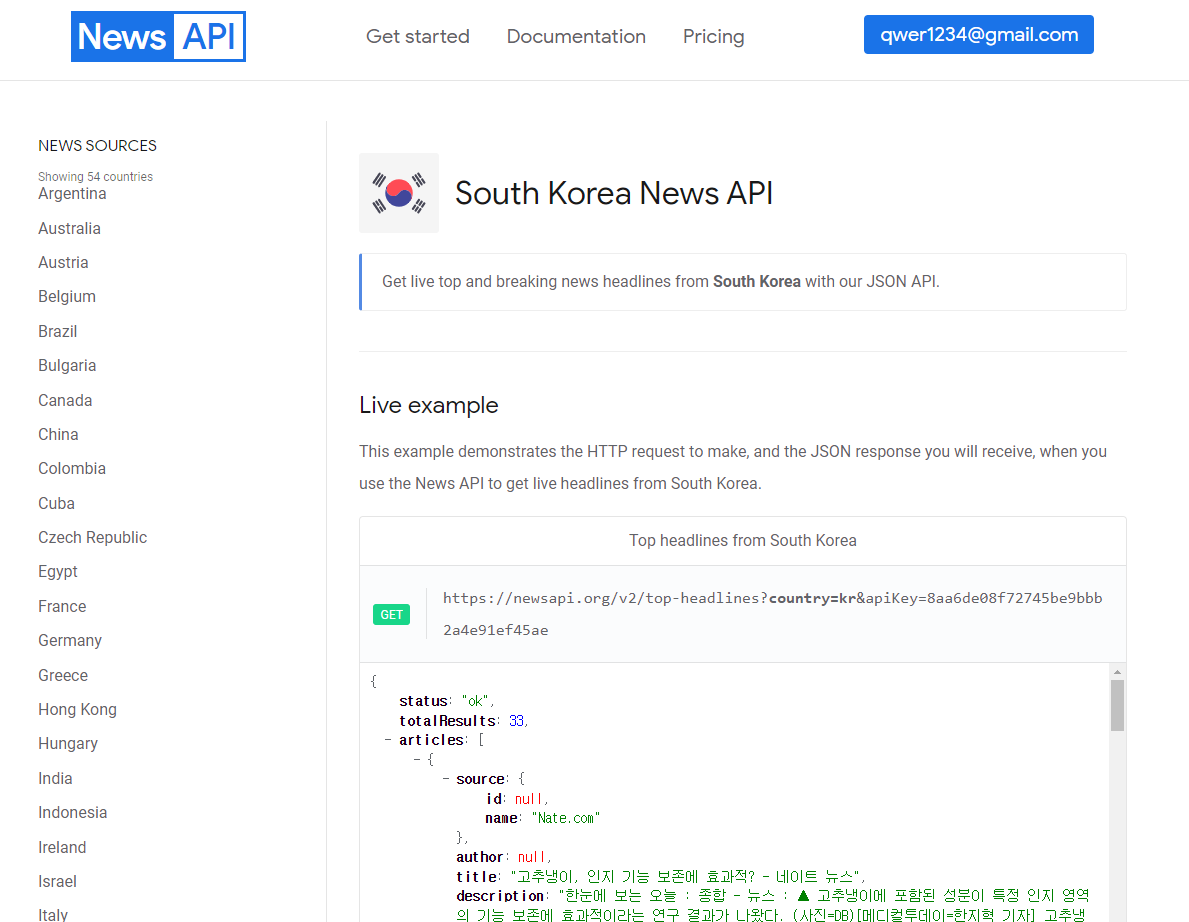This screenshot has height=922, width=1189.
Task: Select Austria in news sources
Action: (63, 262)
